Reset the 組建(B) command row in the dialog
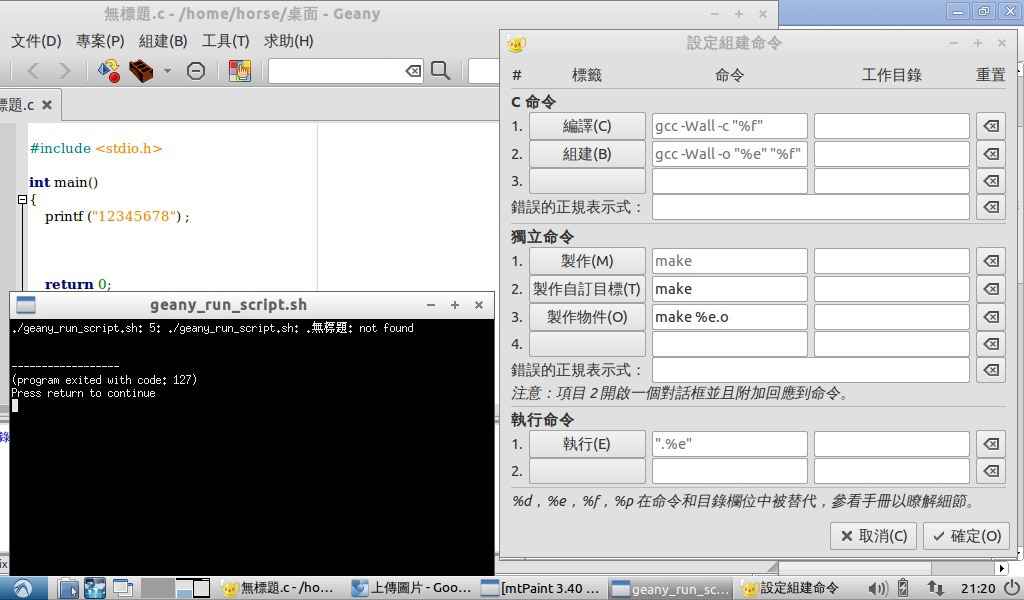This screenshot has width=1024, height=600. [991, 154]
